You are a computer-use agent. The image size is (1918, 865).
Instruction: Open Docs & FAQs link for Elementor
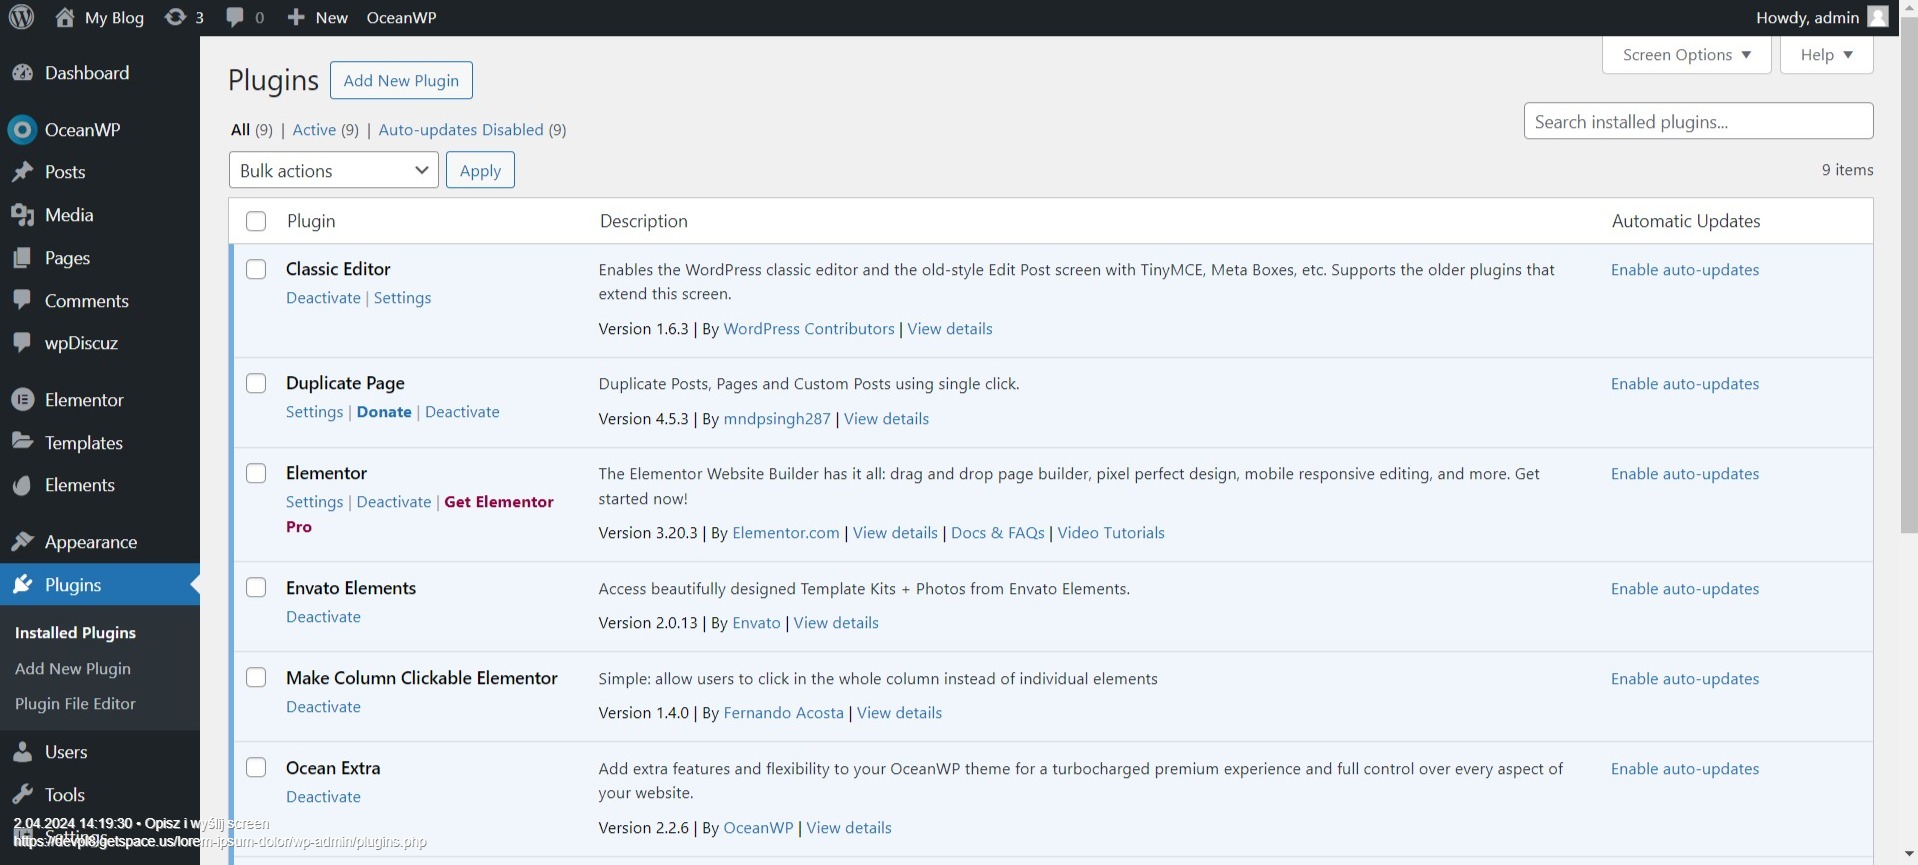[x=997, y=533]
